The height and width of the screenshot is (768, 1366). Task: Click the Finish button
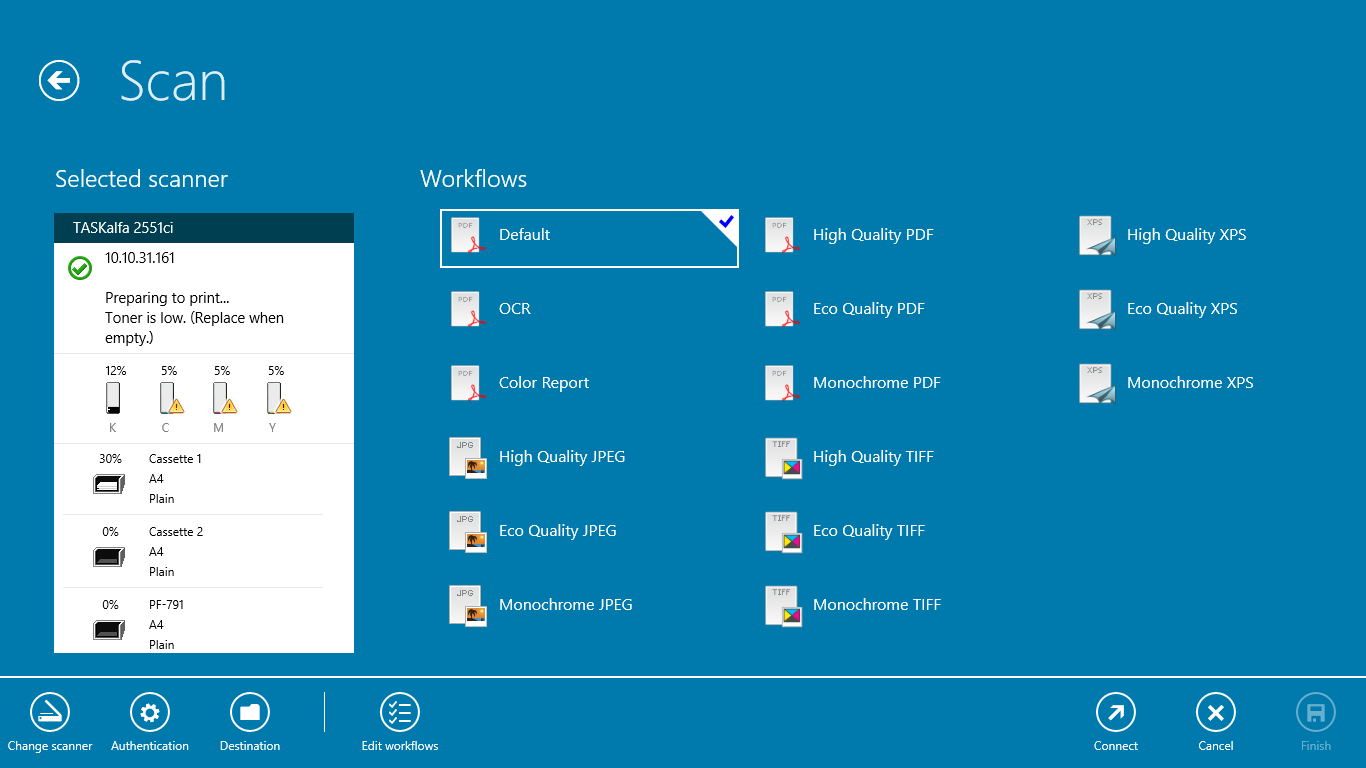tap(1315, 712)
